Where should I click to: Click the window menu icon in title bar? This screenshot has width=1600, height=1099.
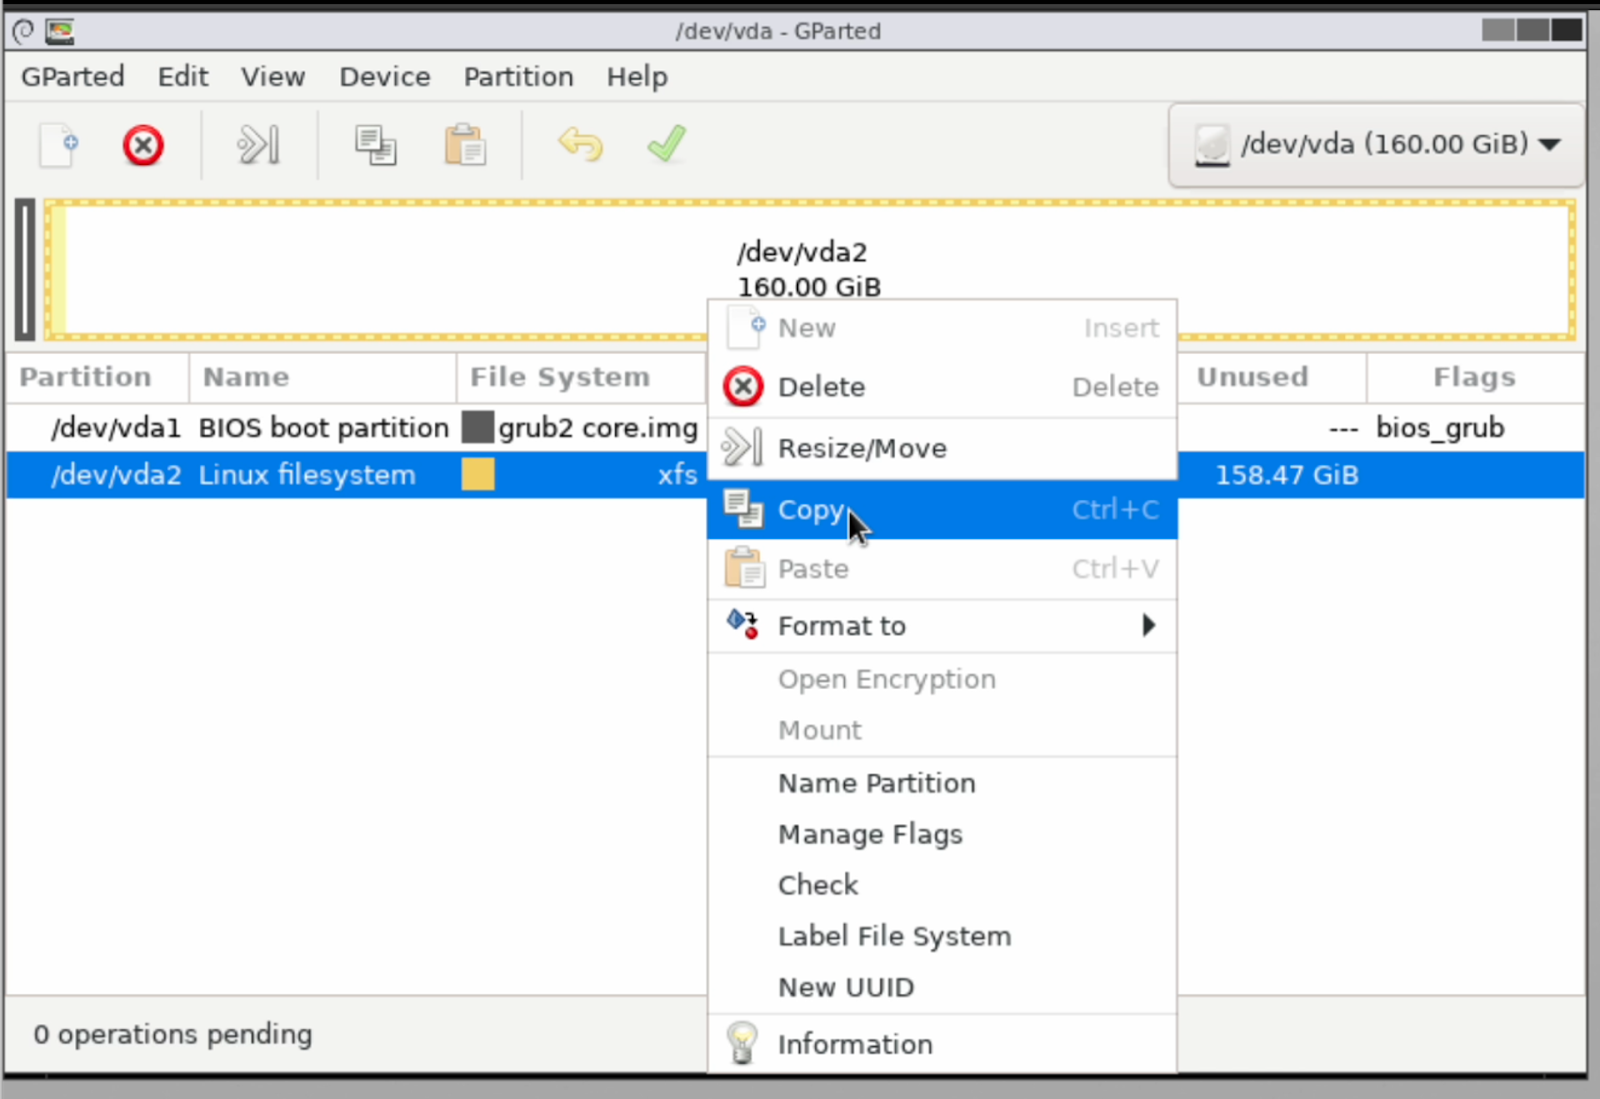tap(23, 31)
